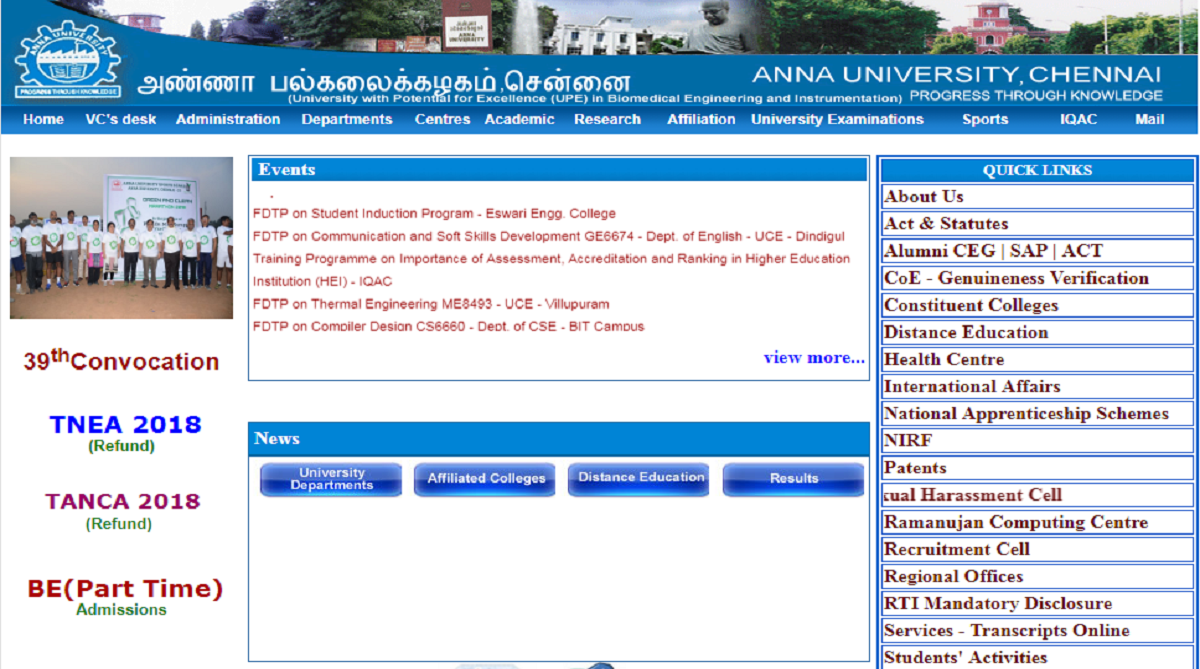Screen dimensions: 1200x669
Task: Open Recruitment Cell quick link
Action: pyautogui.click(x=957, y=548)
